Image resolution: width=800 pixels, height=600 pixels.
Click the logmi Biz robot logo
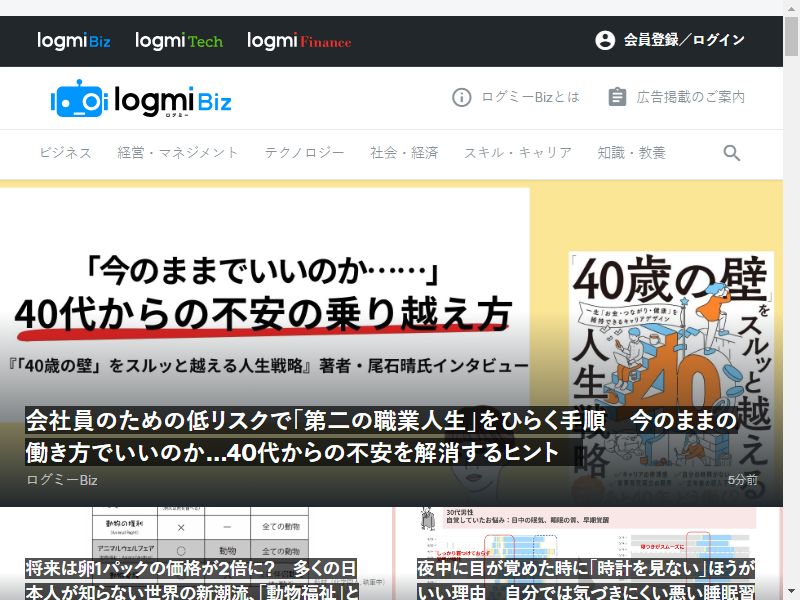(x=141, y=98)
